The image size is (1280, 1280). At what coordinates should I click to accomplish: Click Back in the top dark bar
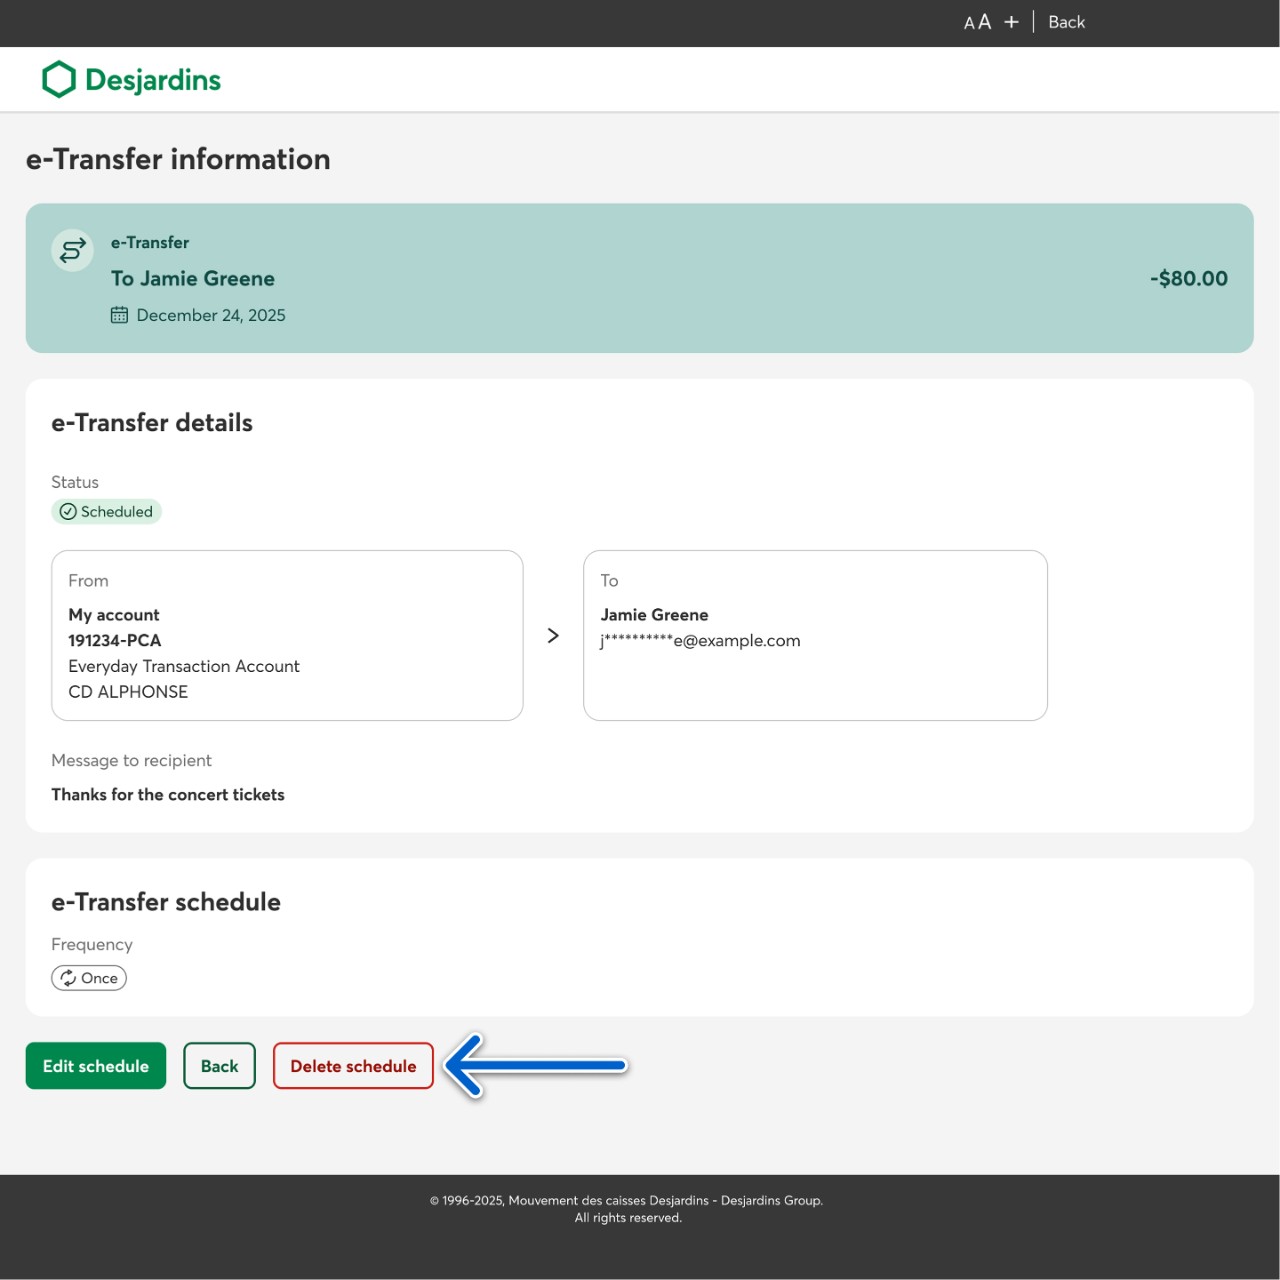pos(1066,22)
